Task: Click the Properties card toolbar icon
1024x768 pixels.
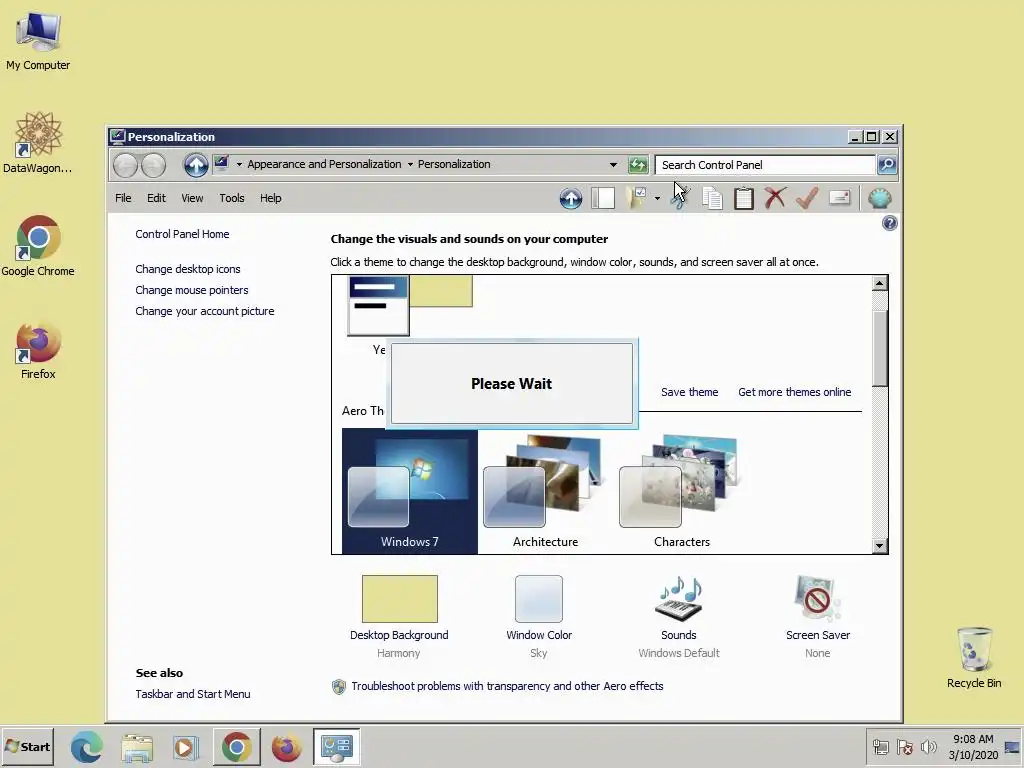Action: (839, 198)
